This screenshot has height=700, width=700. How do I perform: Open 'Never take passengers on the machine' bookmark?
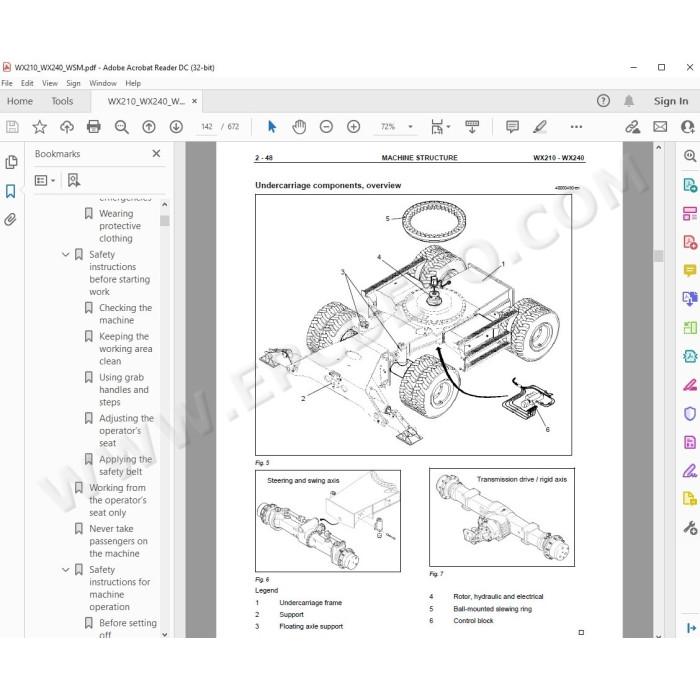click(x=118, y=541)
